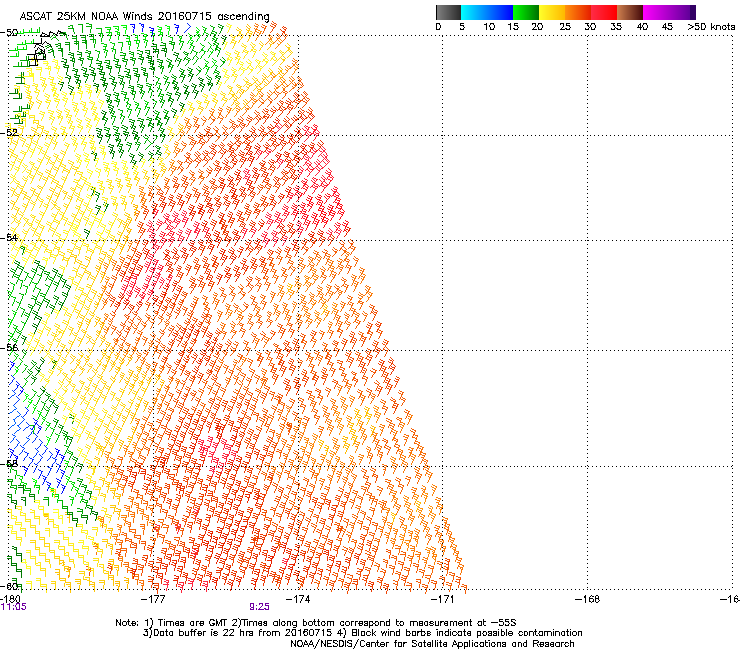Click the longitude label '-177'
This screenshot has height=650, width=740.
pyautogui.click(x=153, y=599)
